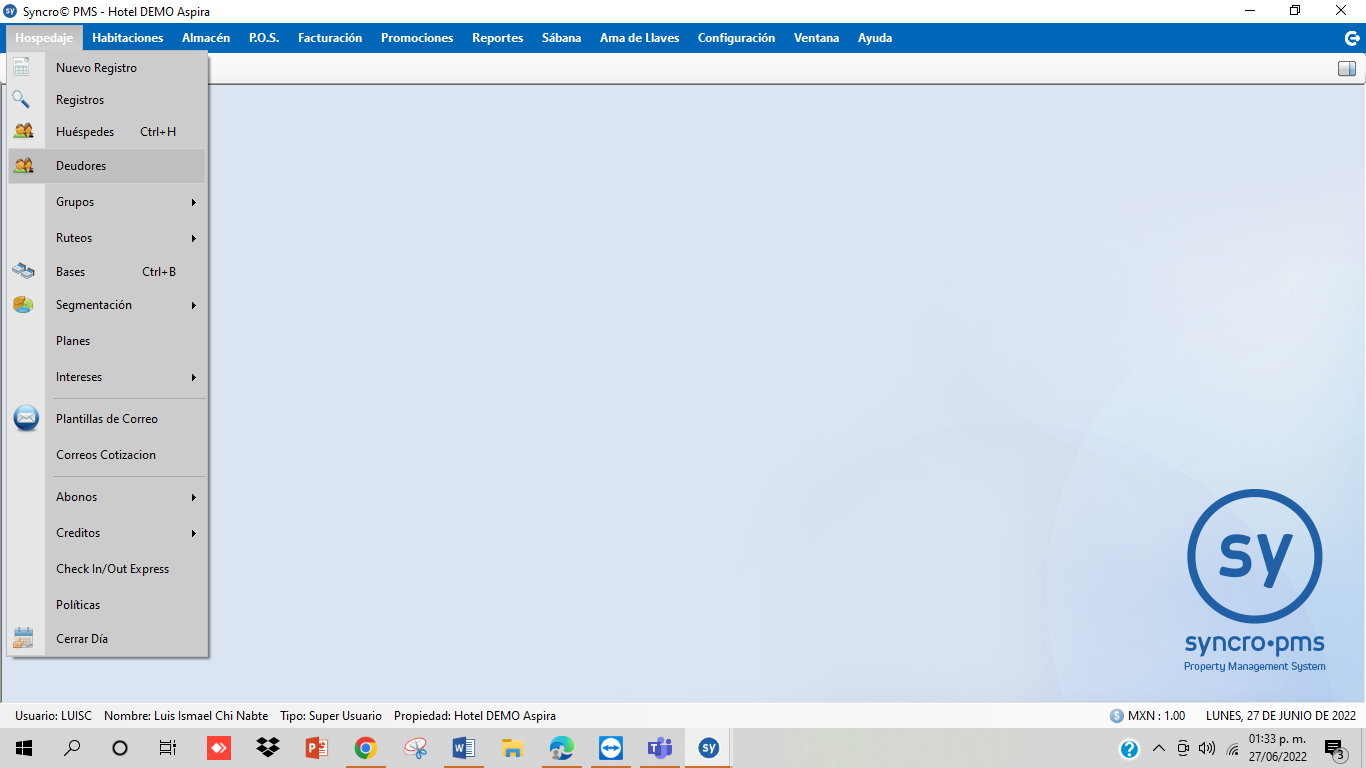
Task: Click Propiedad: Hotel DEMO Aspira text
Action: 475,716
